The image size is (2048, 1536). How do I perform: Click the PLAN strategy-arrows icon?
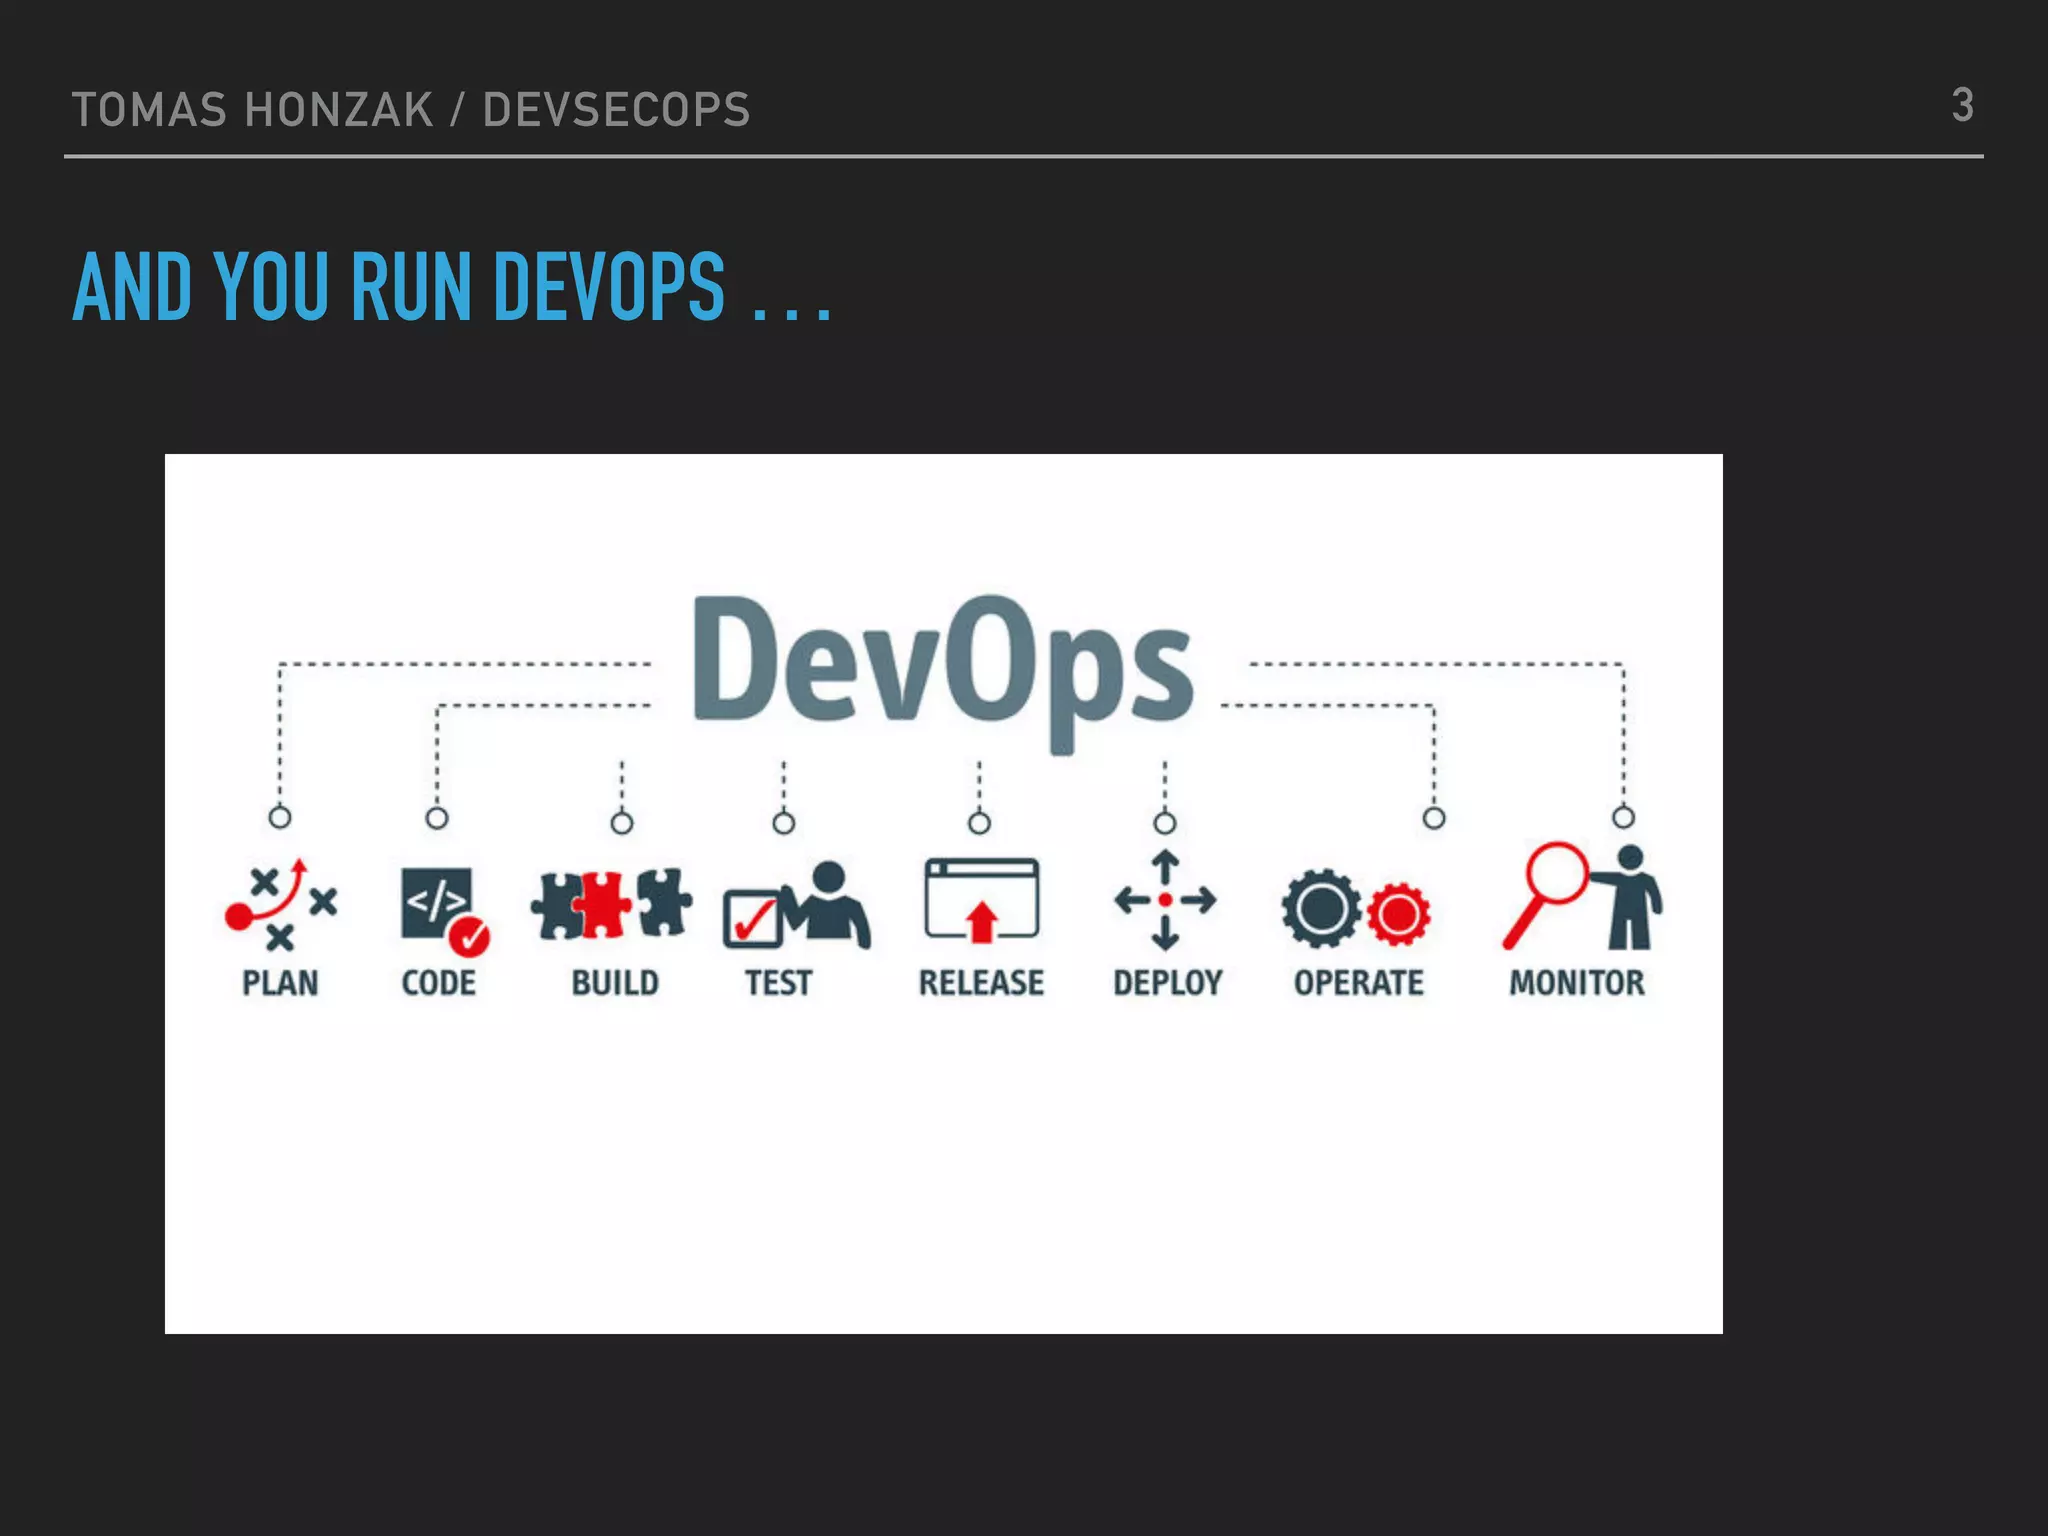[x=281, y=904]
